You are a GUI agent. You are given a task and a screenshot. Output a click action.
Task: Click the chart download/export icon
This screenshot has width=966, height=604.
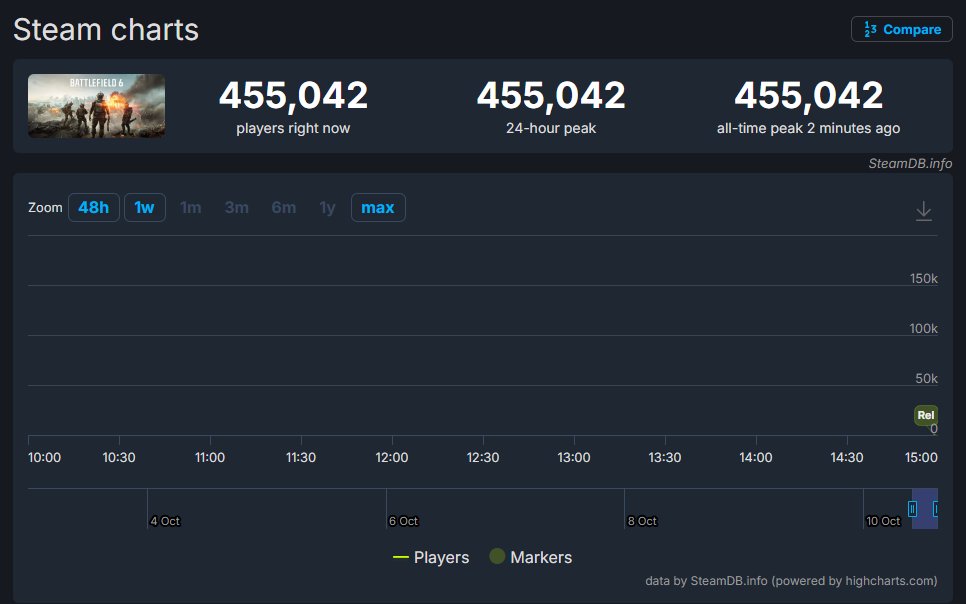pyautogui.click(x=924, y=210)
